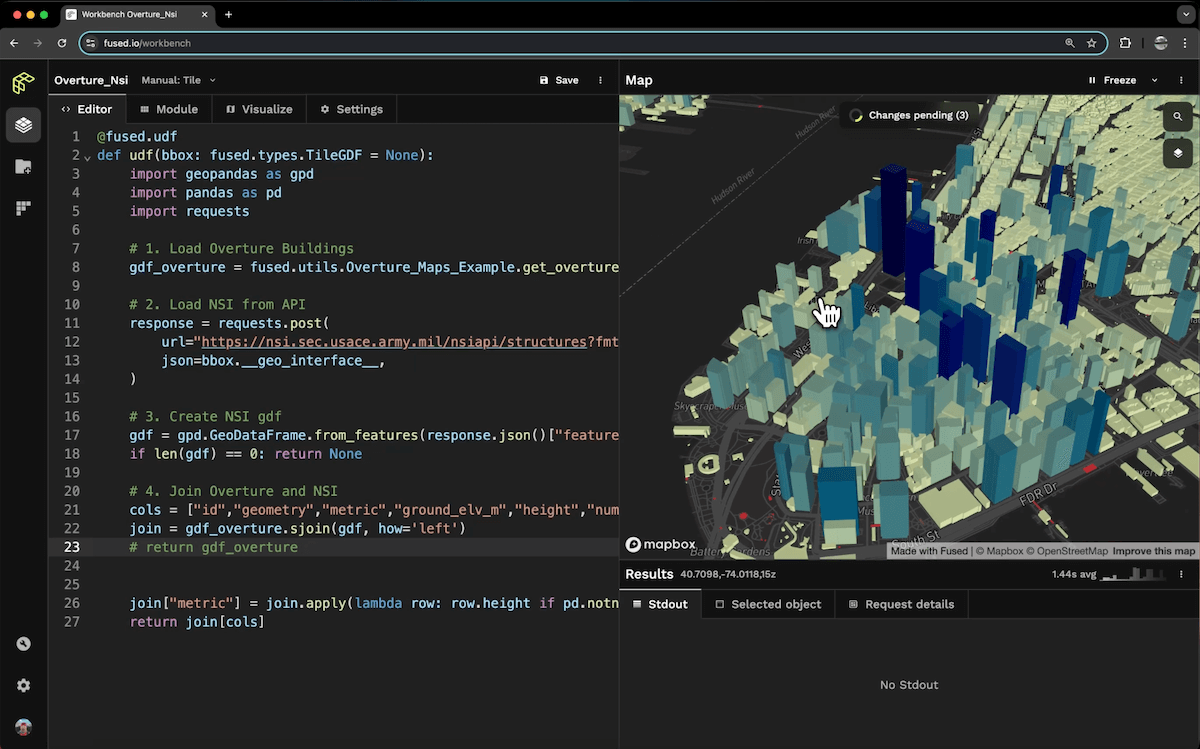Open the dropdown arrow beside Freeze

coord(1155,80)
